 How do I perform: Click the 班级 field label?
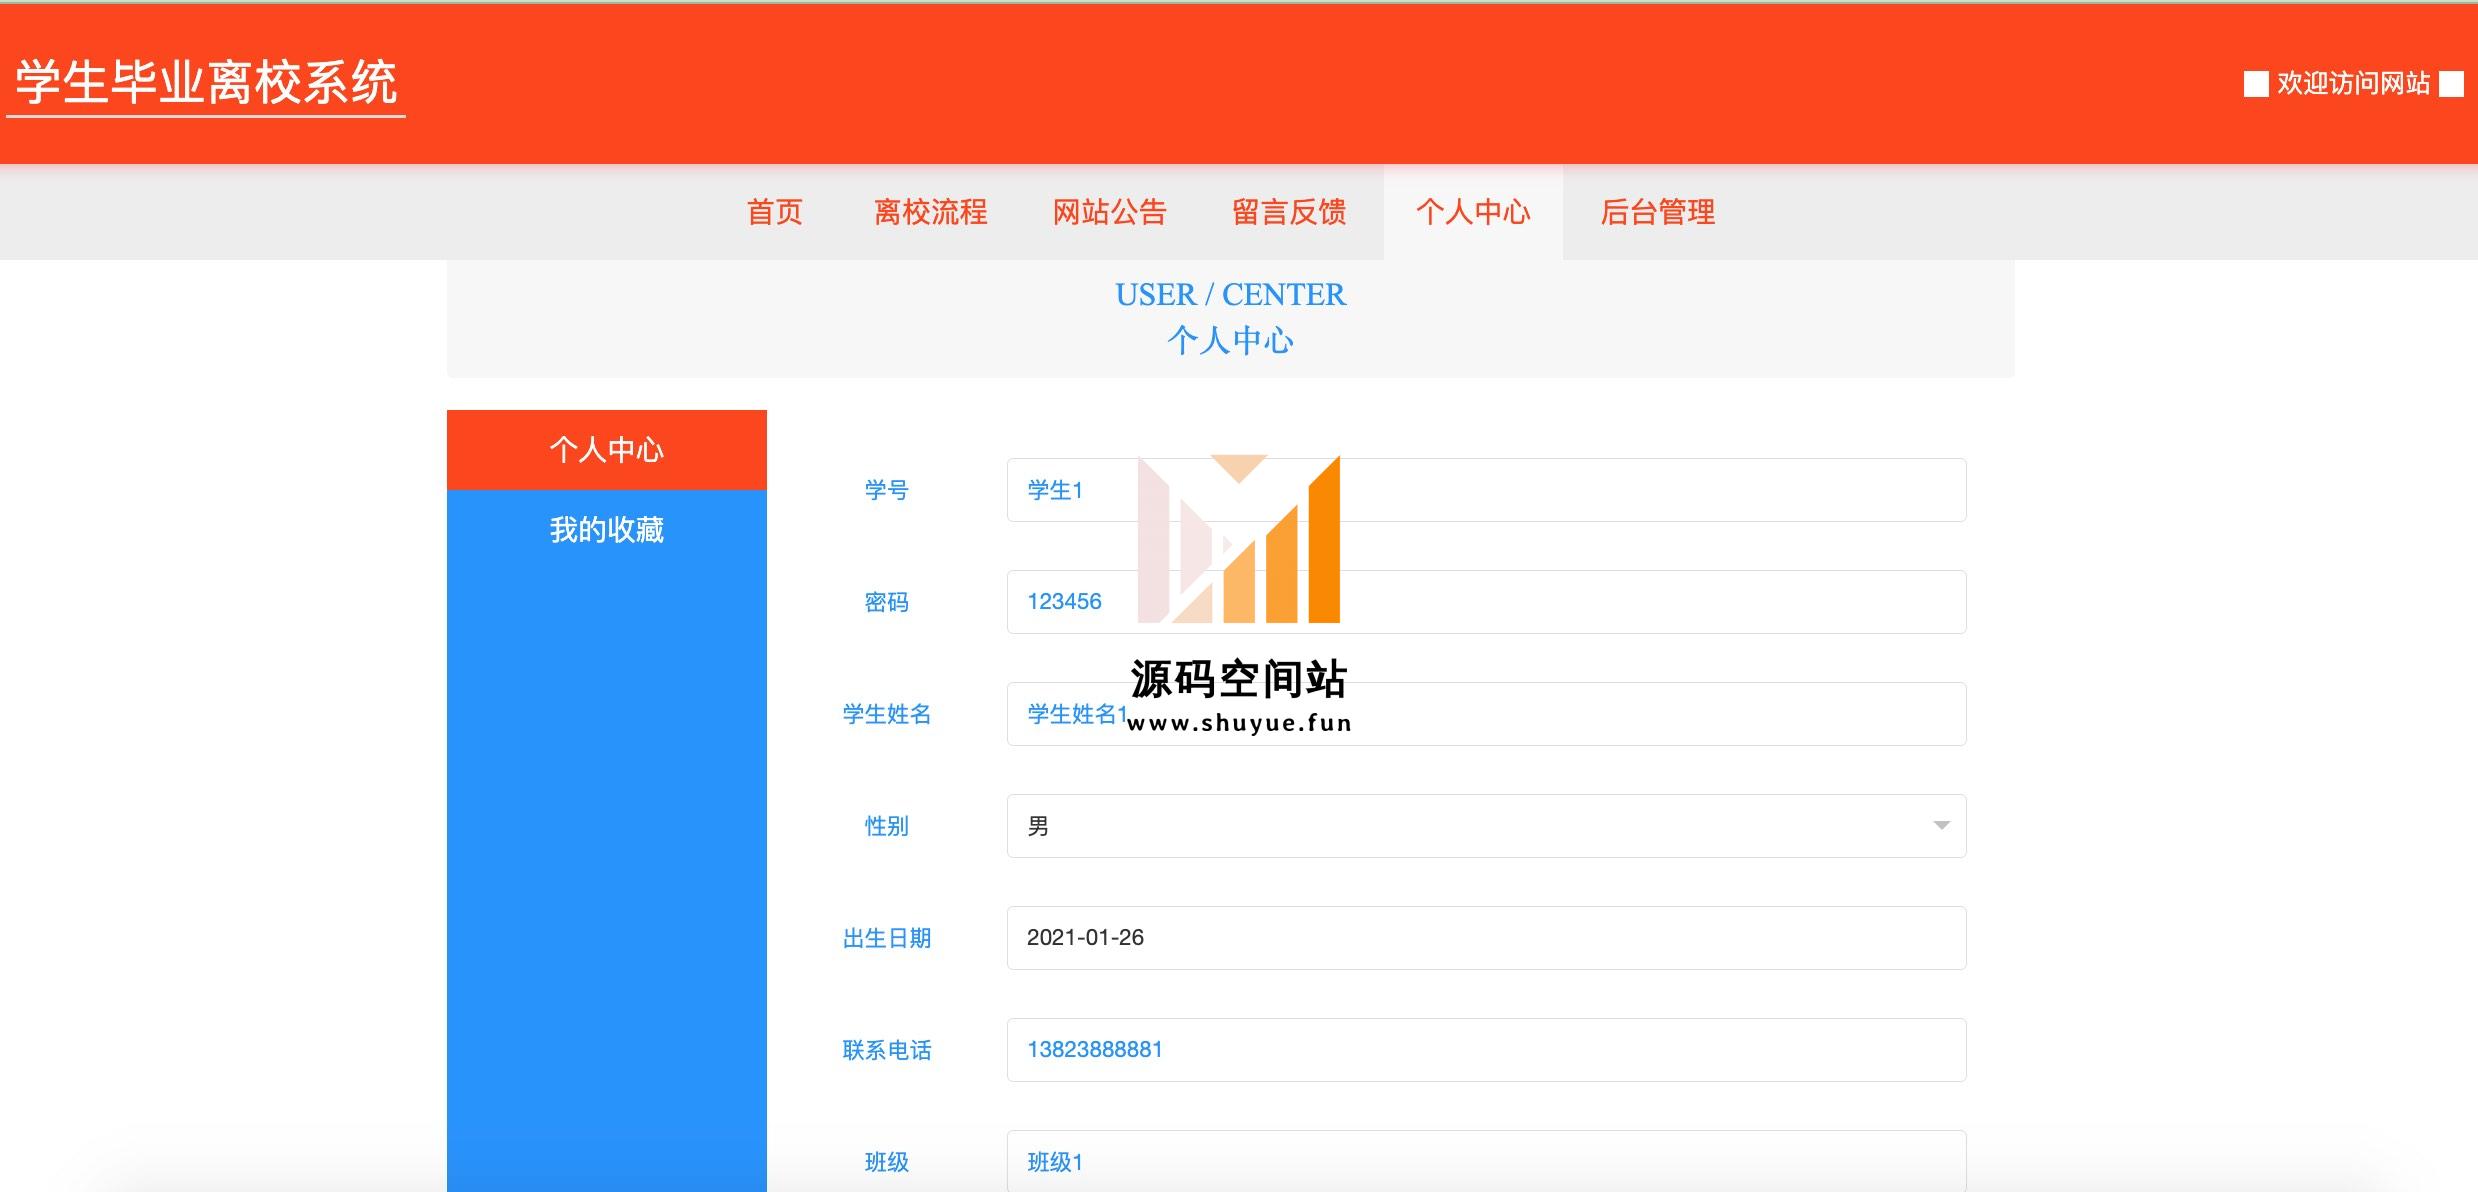click(x=886, y=1162)
